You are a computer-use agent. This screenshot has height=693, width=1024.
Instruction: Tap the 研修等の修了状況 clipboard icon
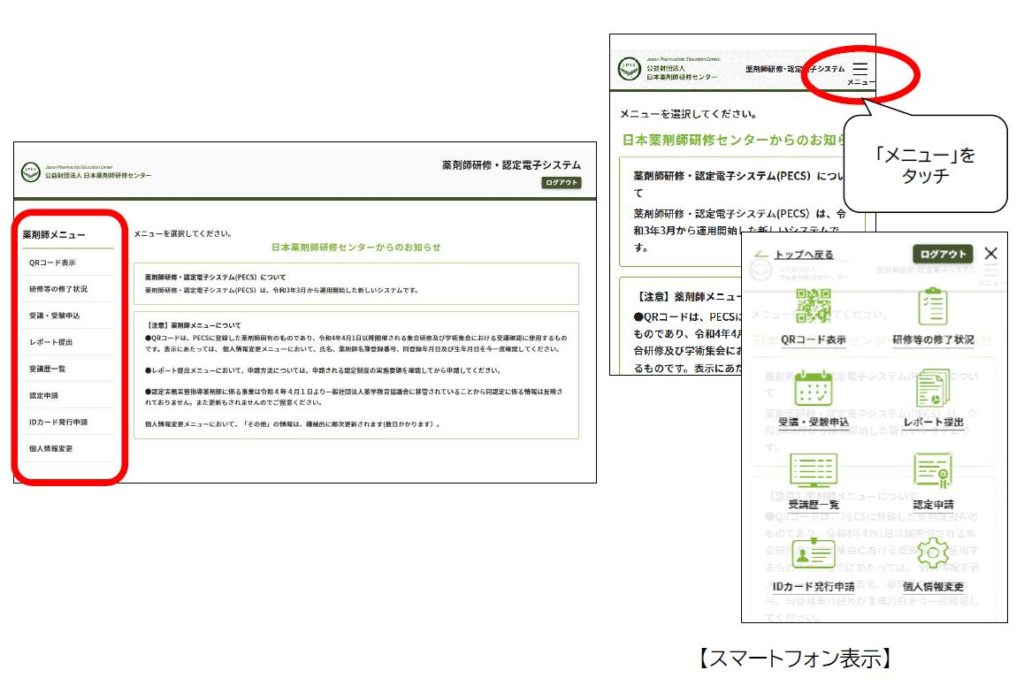[x=931, y=307]
